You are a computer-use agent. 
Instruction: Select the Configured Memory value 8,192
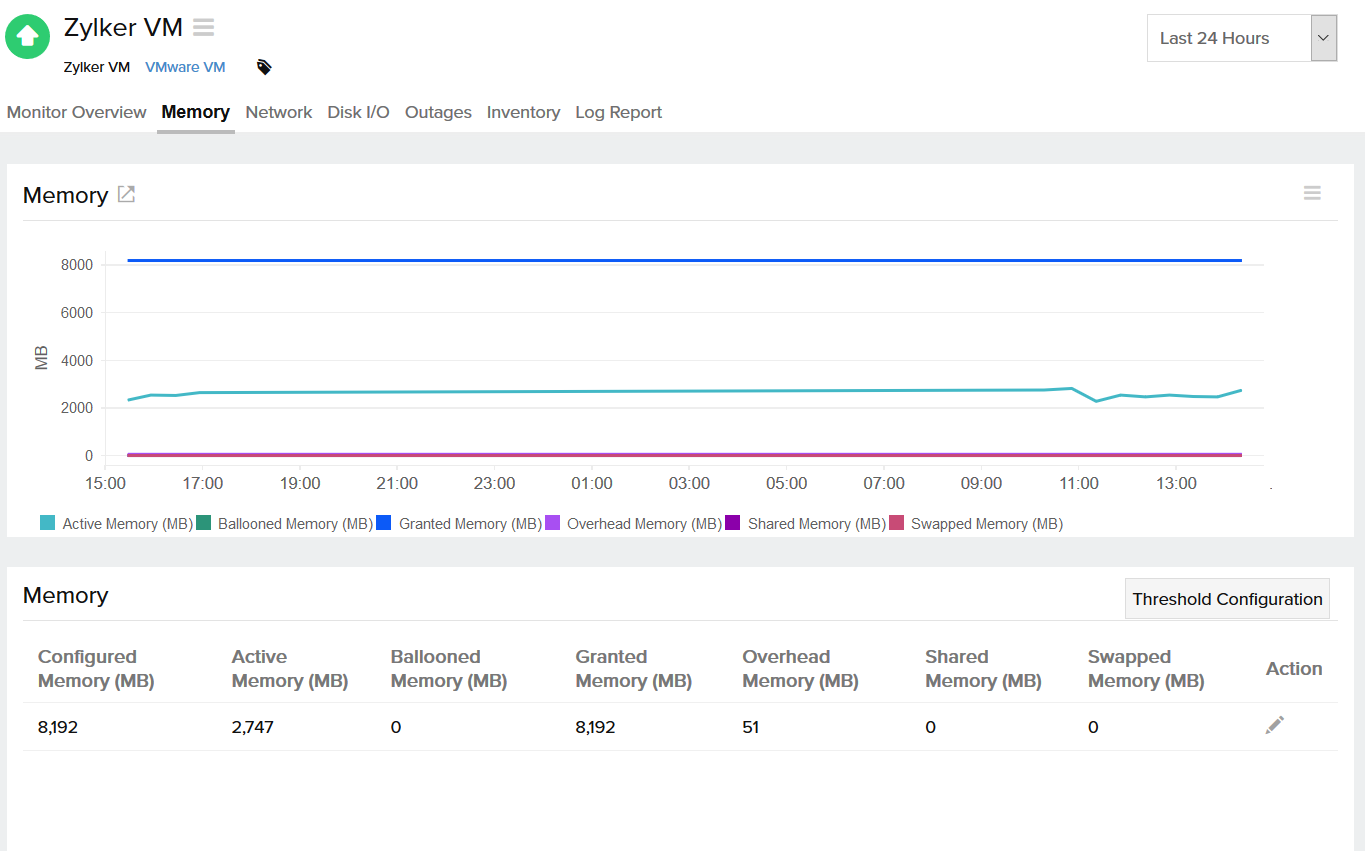[57, 727]
